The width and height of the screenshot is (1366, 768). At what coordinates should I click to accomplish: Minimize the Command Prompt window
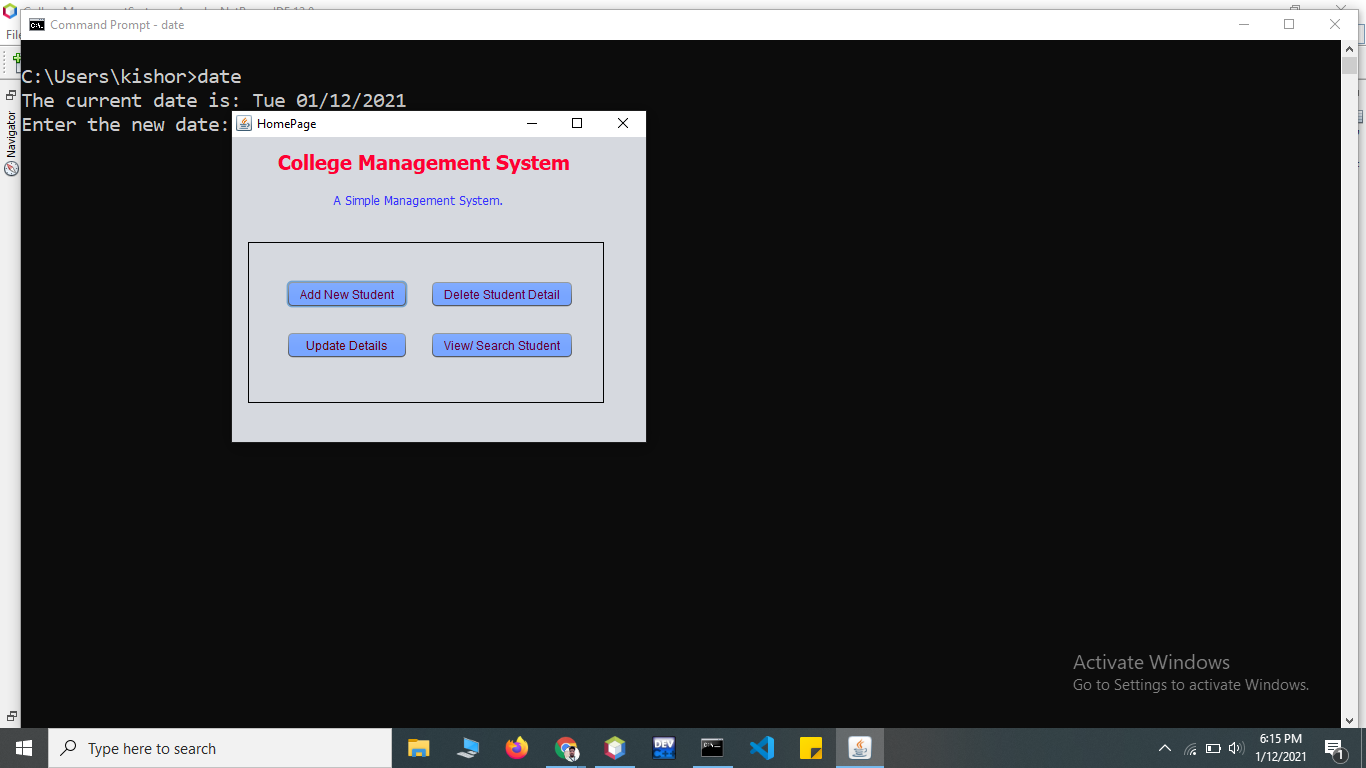pos(1243,25)
